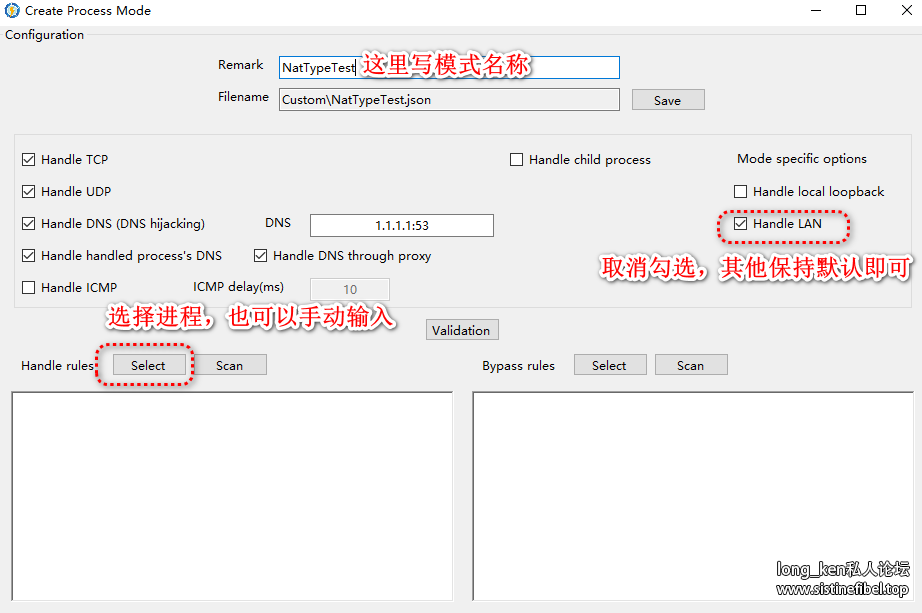Image resolution: width=922 pixels, height=613 pixels.
Task: Toggle Handle DNS through proxy option
Action: coord(261,256)
